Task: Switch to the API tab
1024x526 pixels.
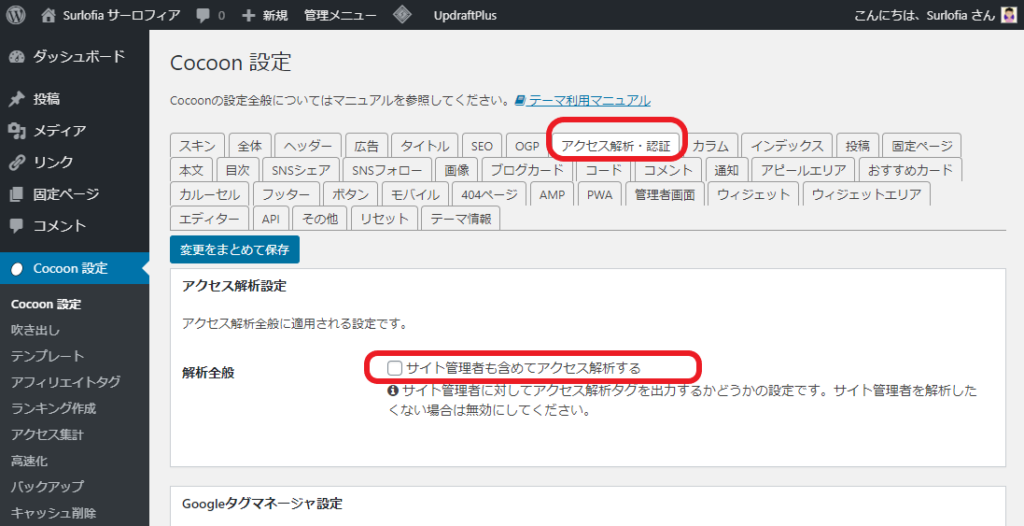Action: coord(270,219)
